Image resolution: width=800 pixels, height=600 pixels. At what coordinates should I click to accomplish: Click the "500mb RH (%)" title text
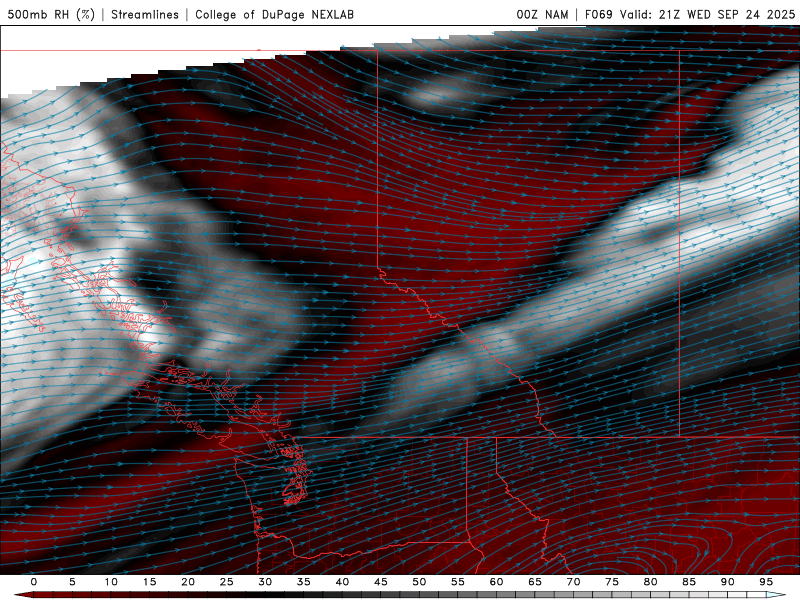click(x=51, y=14)
